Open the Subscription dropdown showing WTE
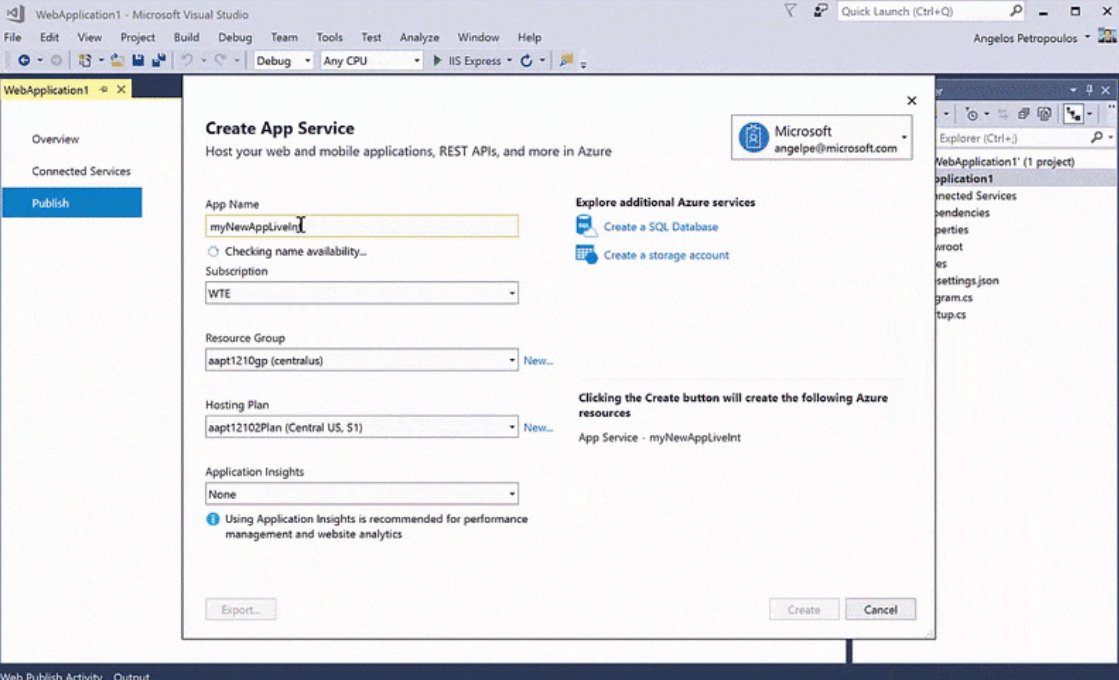Image resolution: width=1119 pixels, height=680 pixels. click(x=361, y=293)
